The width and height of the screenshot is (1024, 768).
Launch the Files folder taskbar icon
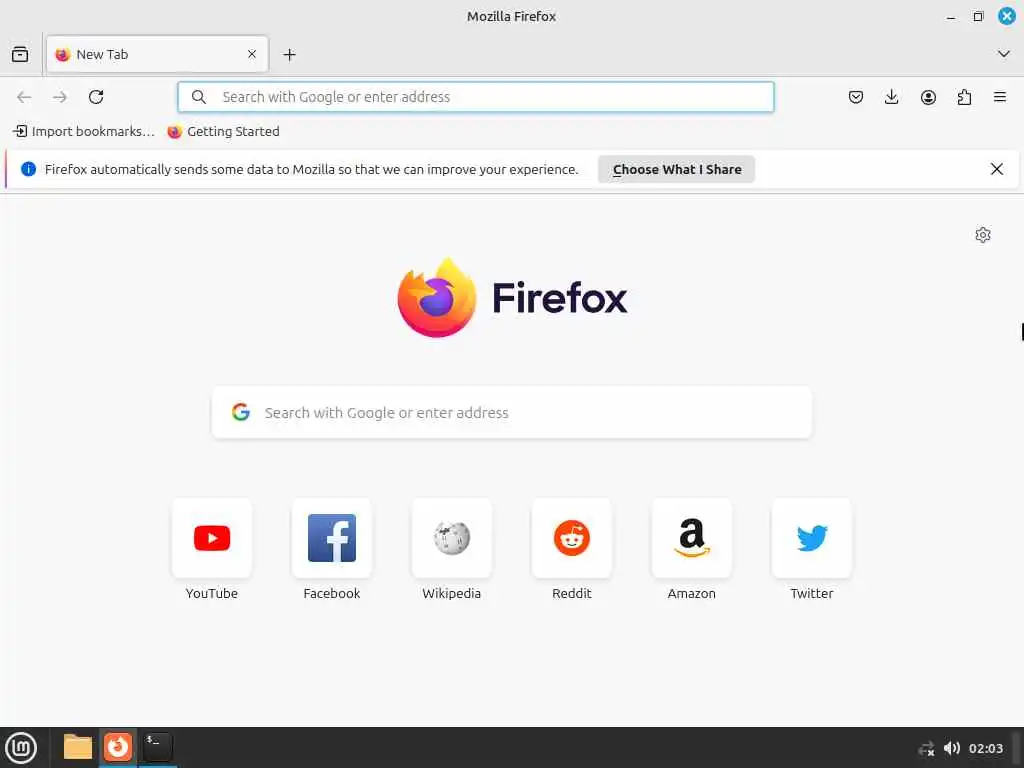click(78, 747)
